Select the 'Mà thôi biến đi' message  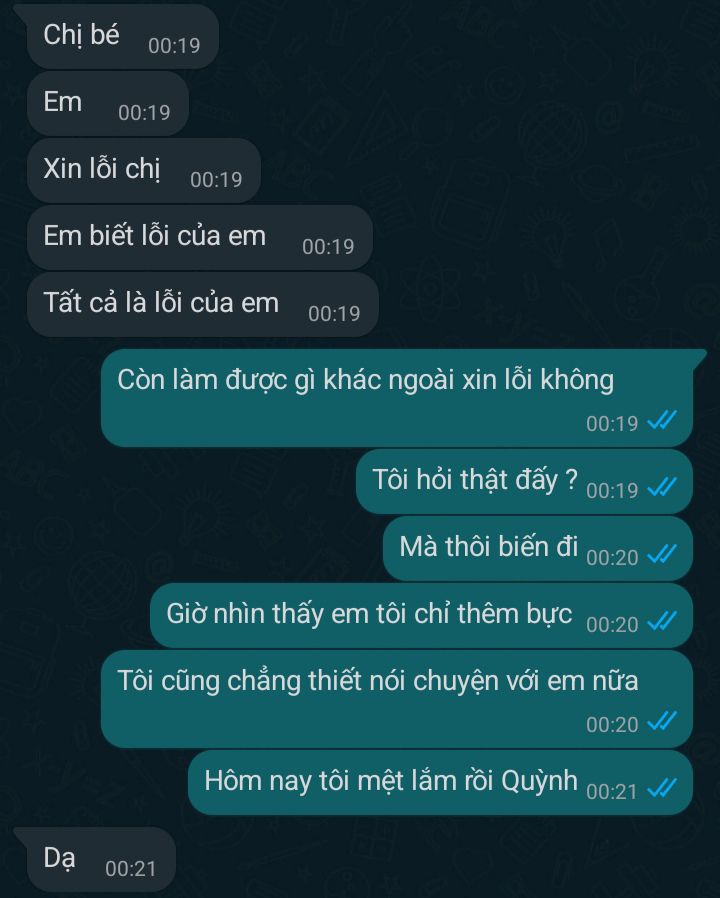click(538, 549)
